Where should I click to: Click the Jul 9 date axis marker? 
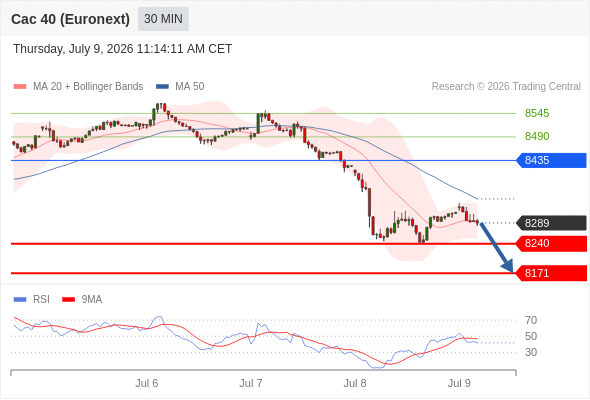click(x=459, y=383)
